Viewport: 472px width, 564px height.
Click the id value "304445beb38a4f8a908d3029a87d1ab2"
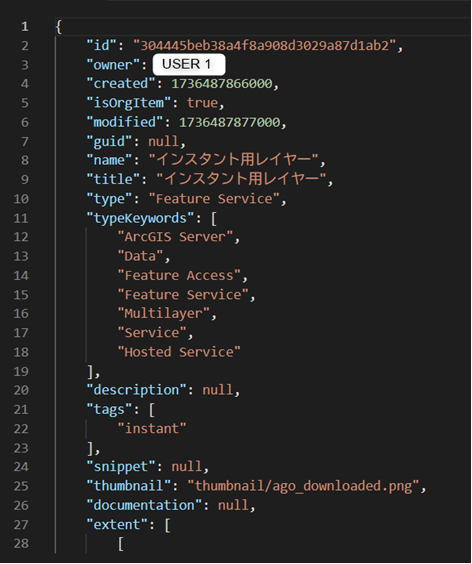[x=265, y=46]
